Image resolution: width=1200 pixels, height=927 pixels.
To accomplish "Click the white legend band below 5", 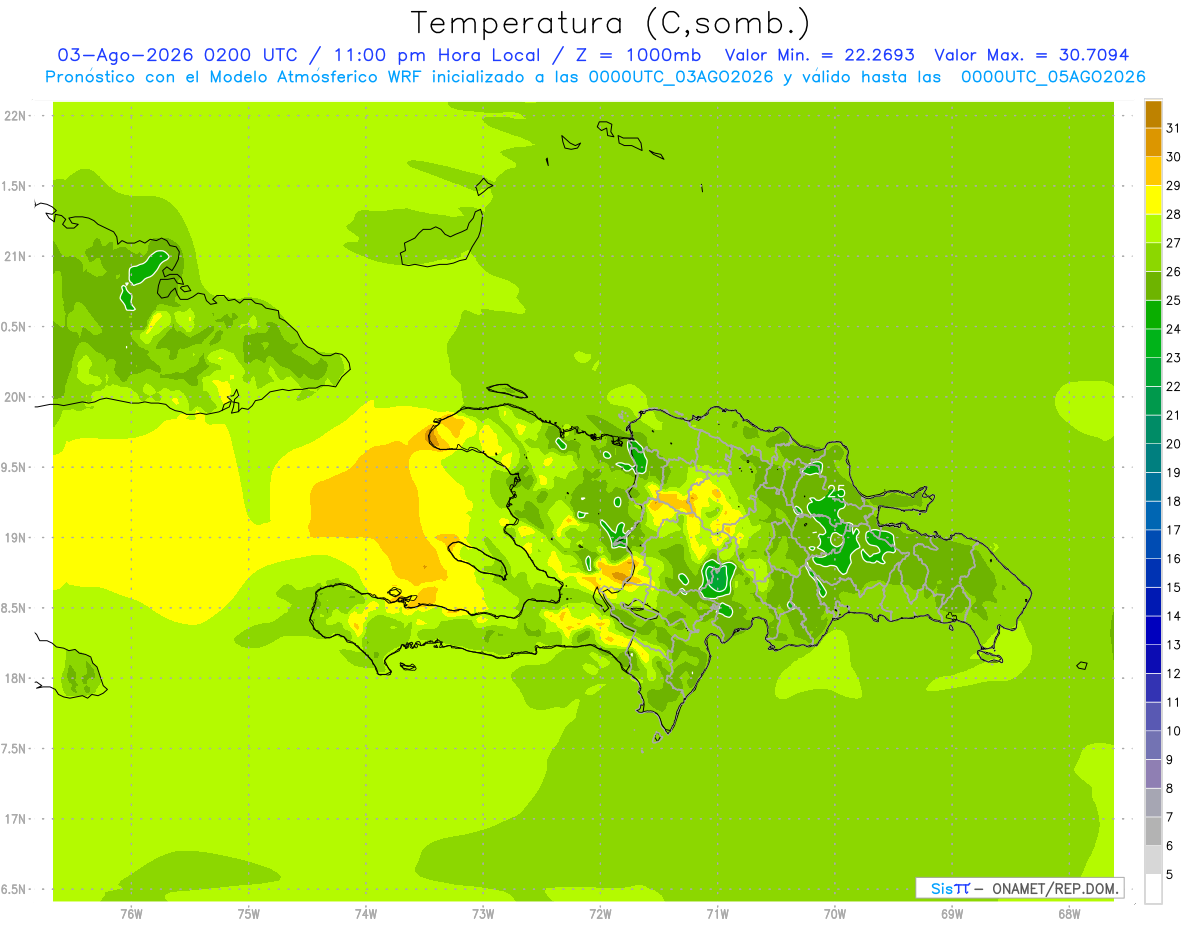I will pos(1153,889).
